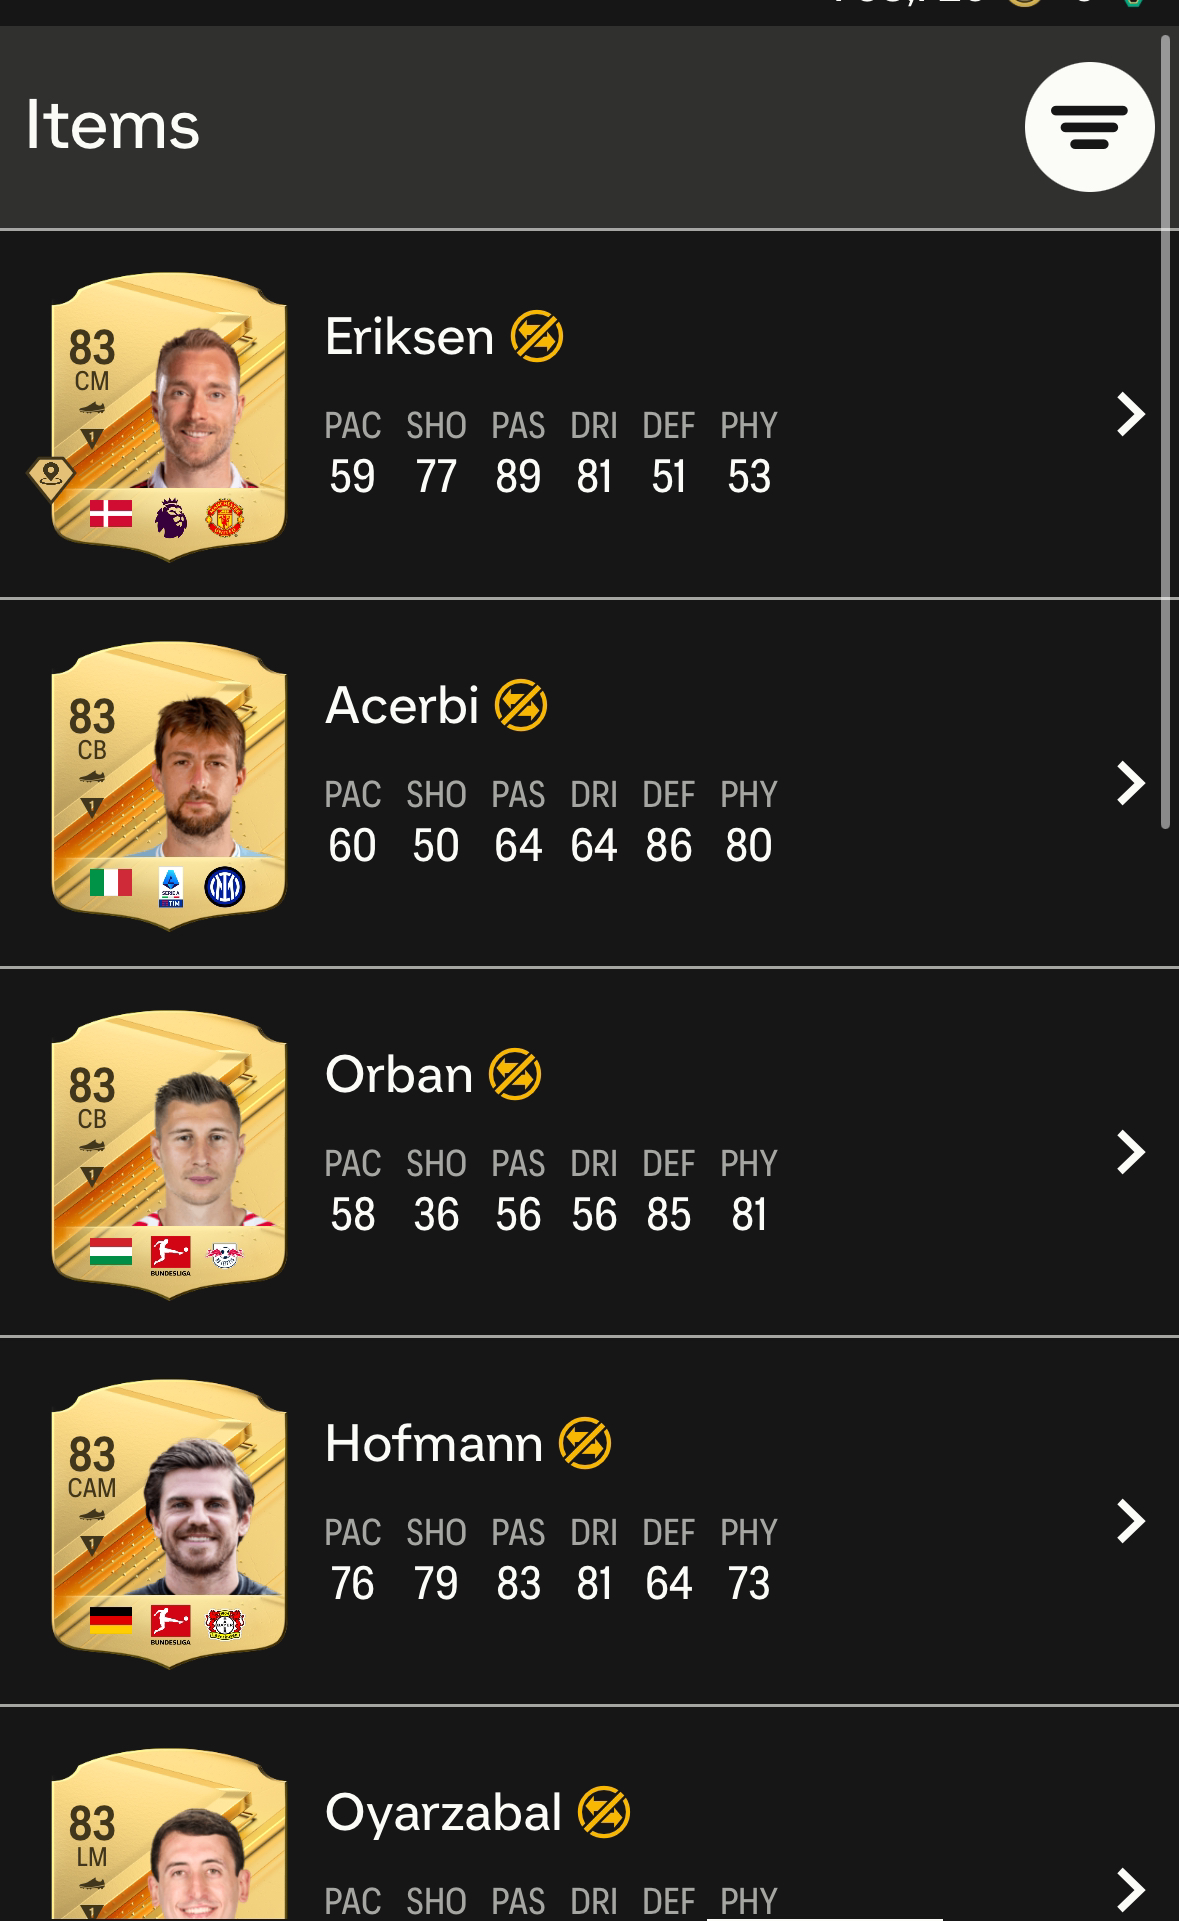Tap the Manchester United crest on Eriksen's card
Image resolution: width=1179 pixels, height=1921 pixels.
pos(225,517)
